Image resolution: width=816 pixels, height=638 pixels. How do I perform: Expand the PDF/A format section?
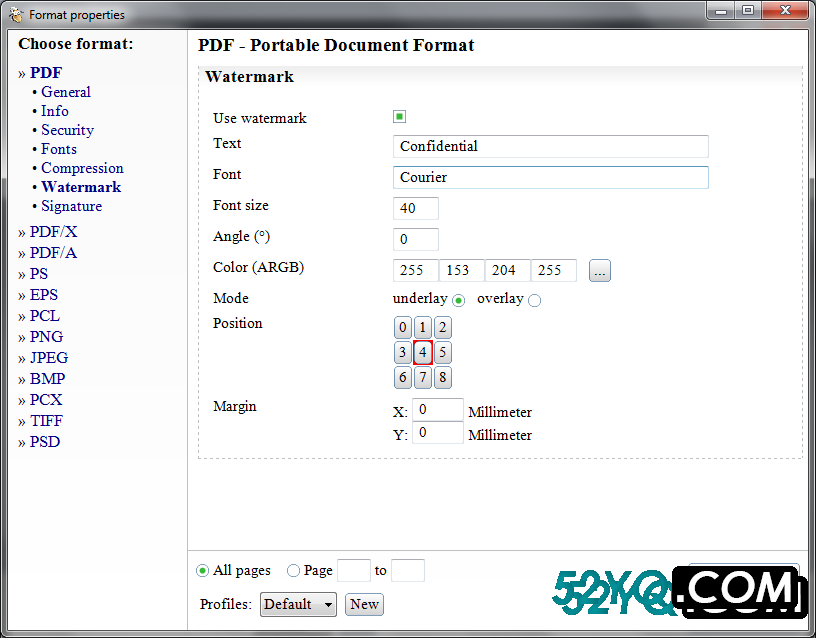tap(53, 253)
